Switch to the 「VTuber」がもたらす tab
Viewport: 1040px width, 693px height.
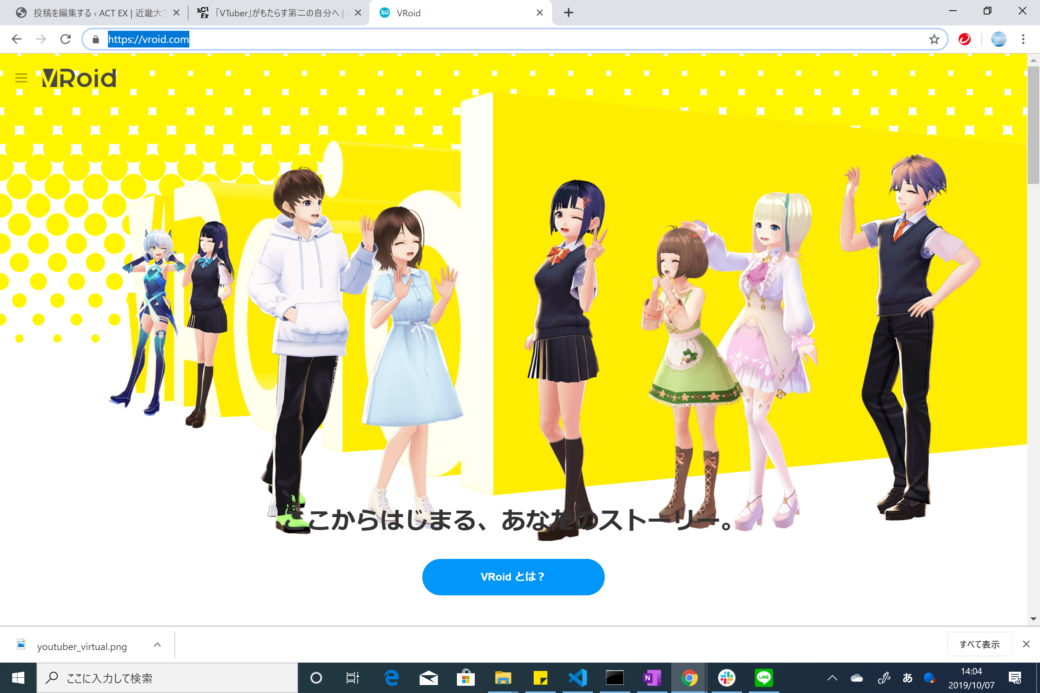[278, 13]
